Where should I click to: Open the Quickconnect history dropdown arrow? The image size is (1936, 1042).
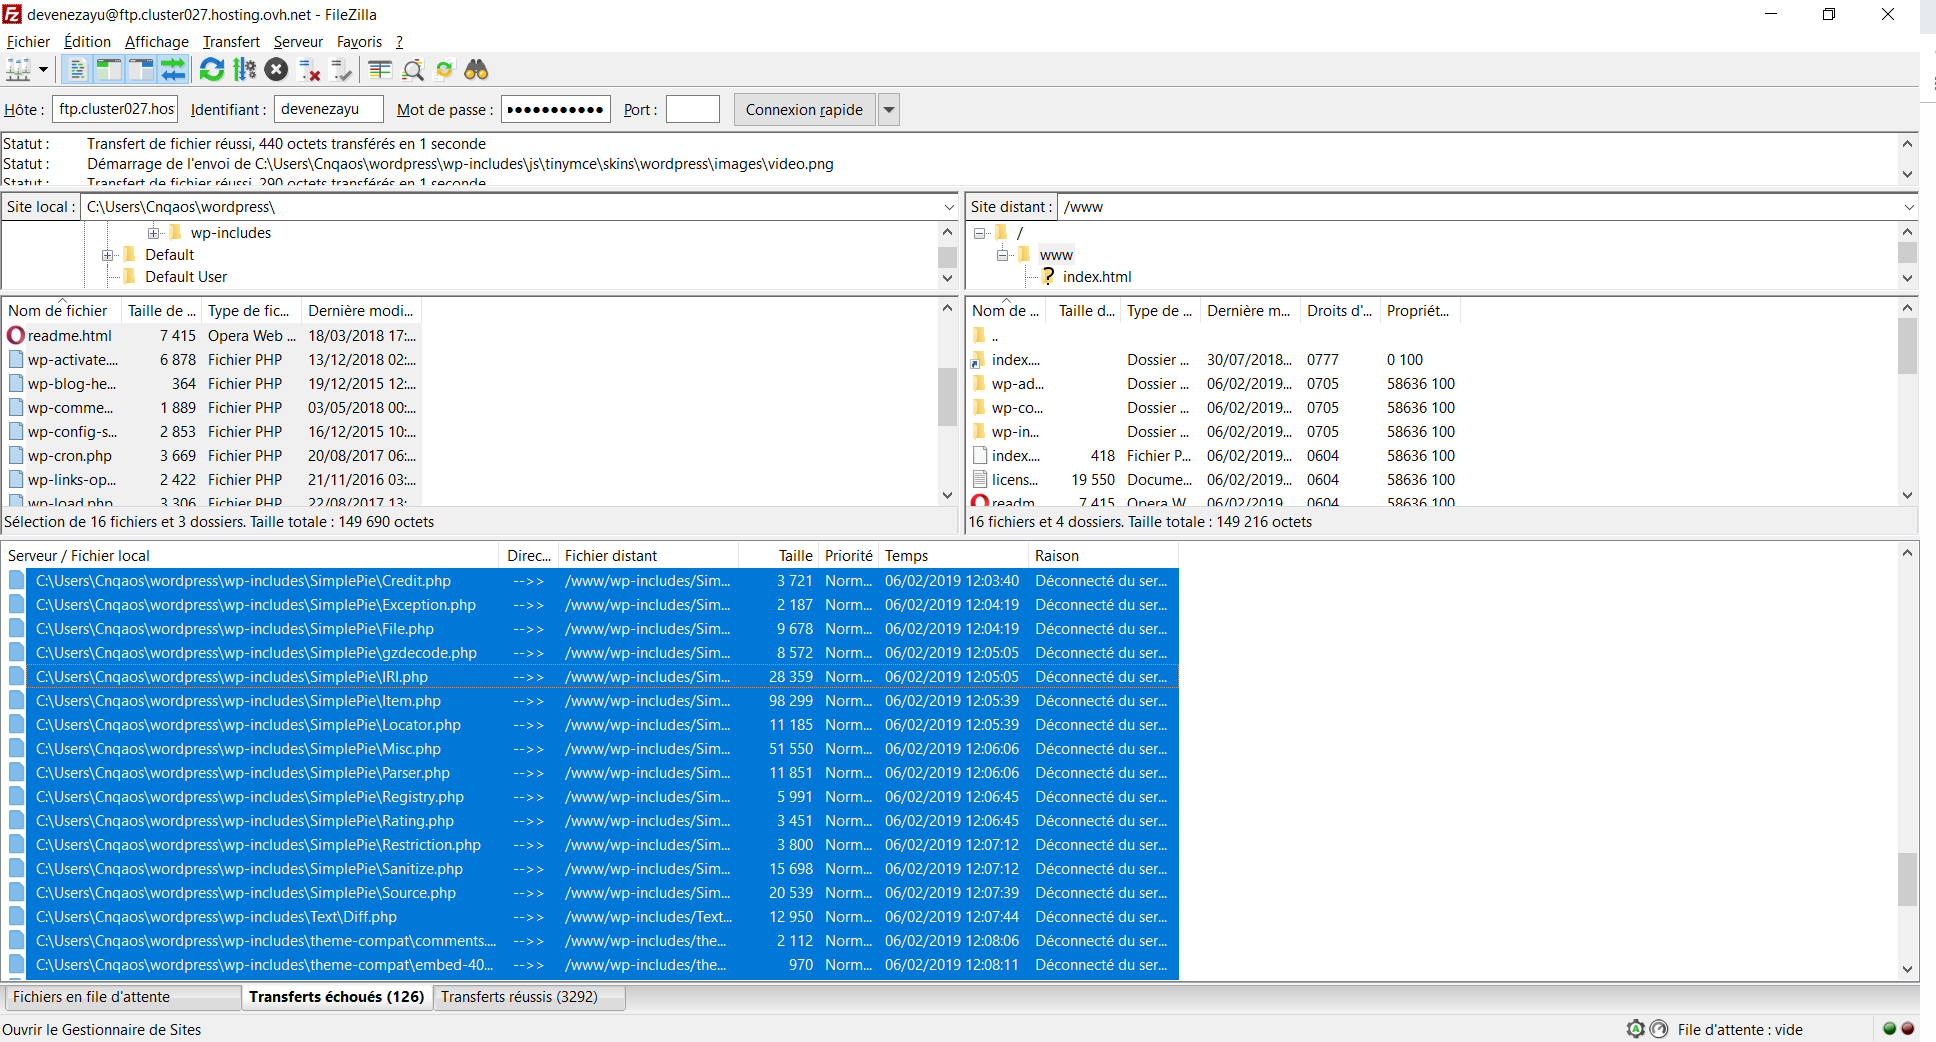pos(888,110)
